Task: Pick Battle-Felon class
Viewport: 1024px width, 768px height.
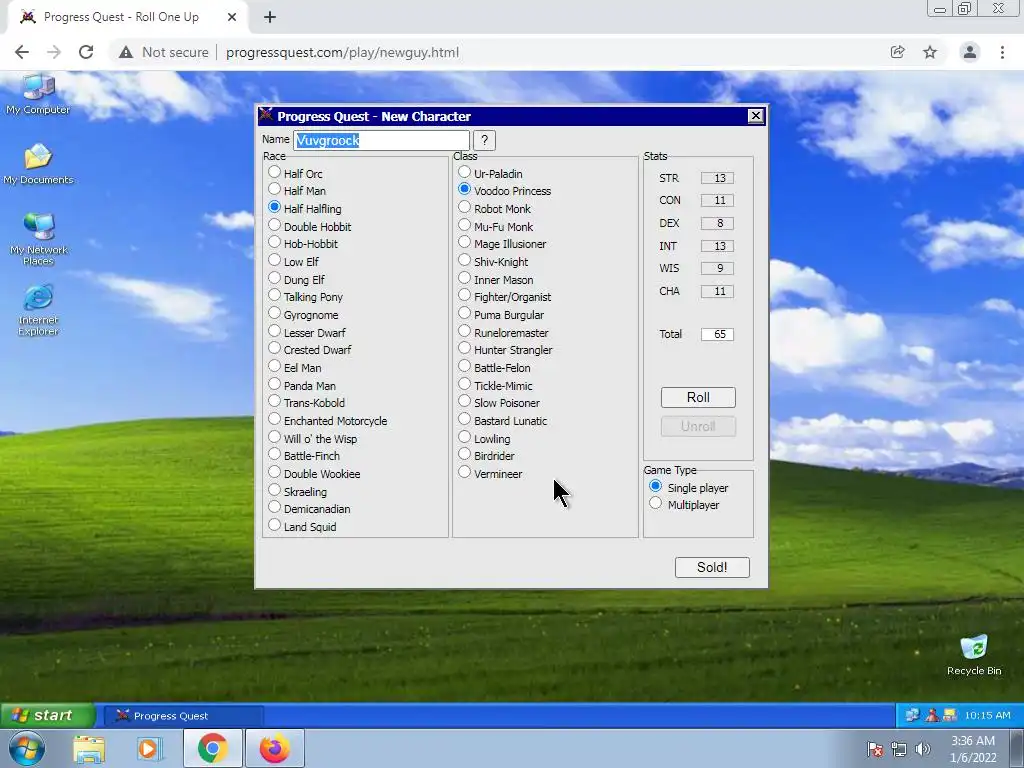Action: (x=464, y=366)
